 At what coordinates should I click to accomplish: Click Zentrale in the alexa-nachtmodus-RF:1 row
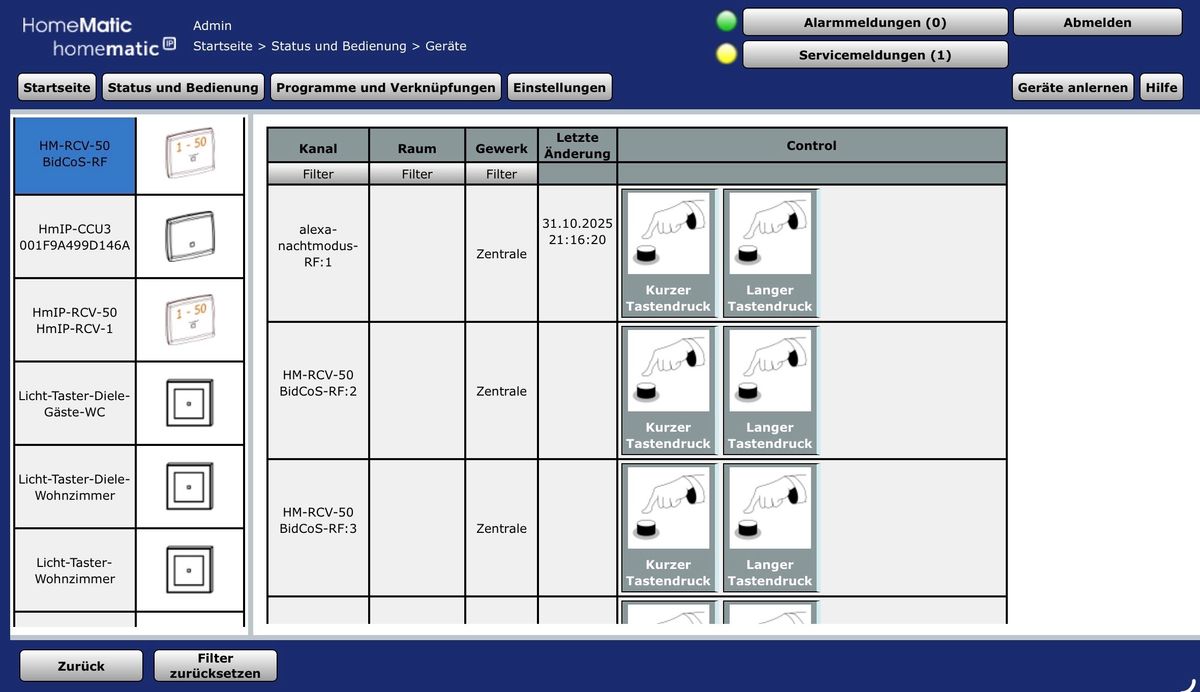tap(501, 254)
